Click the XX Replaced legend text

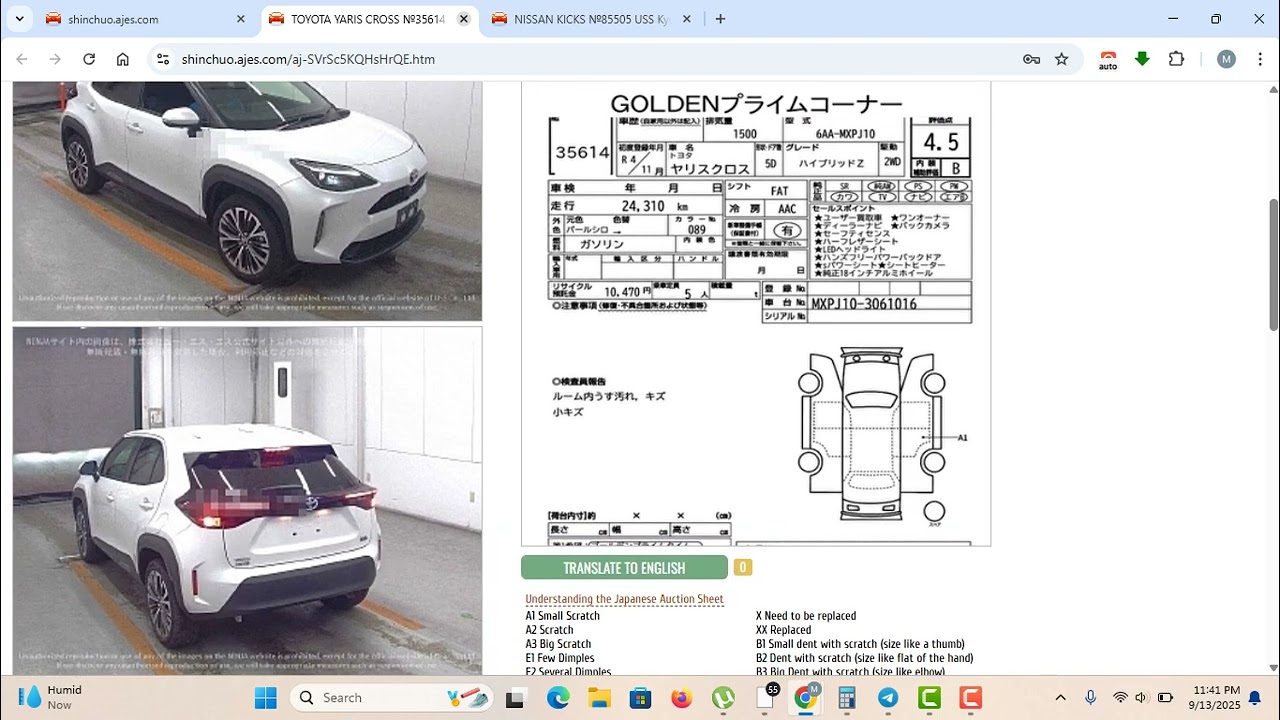tap(784, 630)
